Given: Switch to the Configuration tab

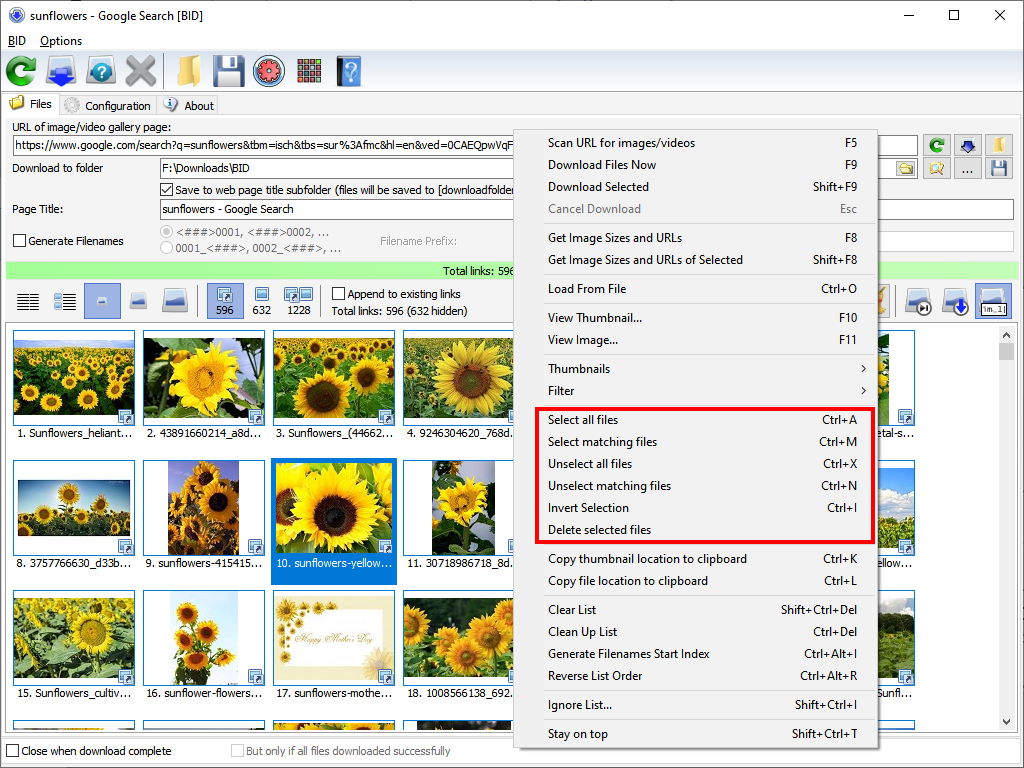Looking at the screenshot, I should pos(108,106).
